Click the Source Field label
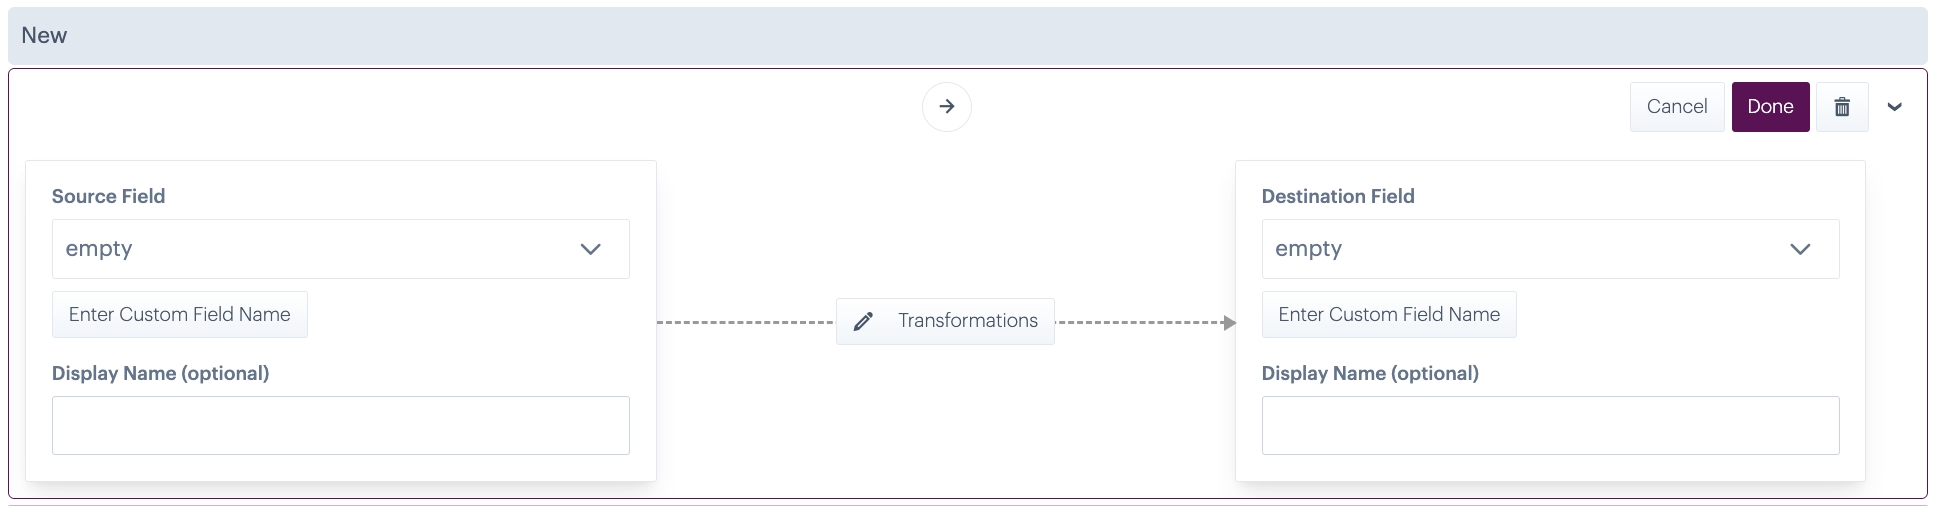The image size is (1936, 506). click(x=108, y=196)
